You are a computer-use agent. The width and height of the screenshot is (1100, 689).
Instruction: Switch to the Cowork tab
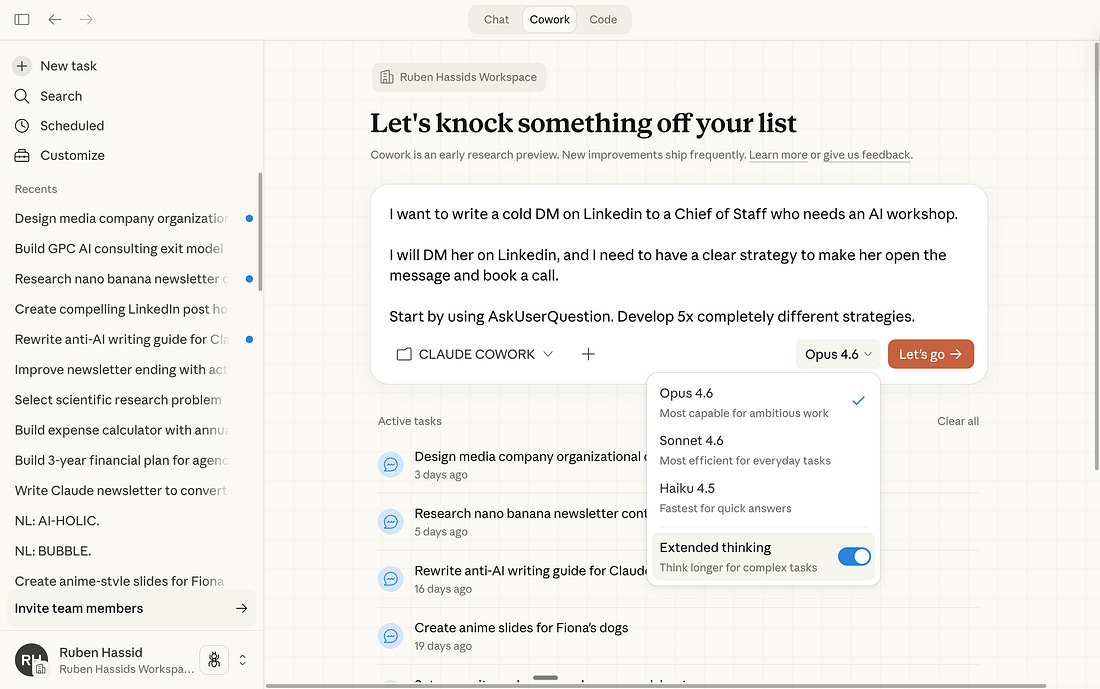click(549, 20)
